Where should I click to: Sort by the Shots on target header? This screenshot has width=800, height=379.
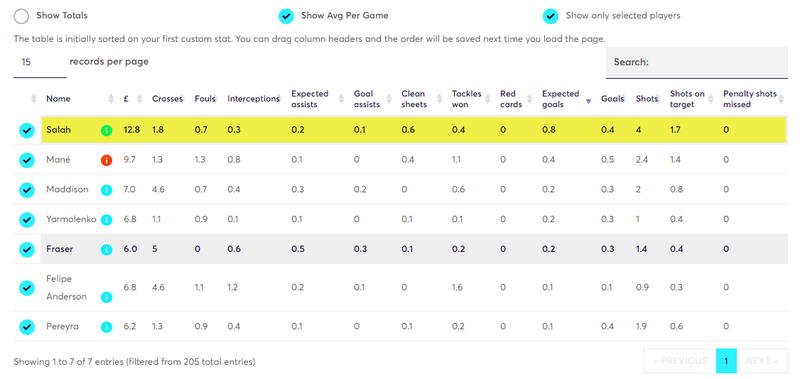point(687,99)
